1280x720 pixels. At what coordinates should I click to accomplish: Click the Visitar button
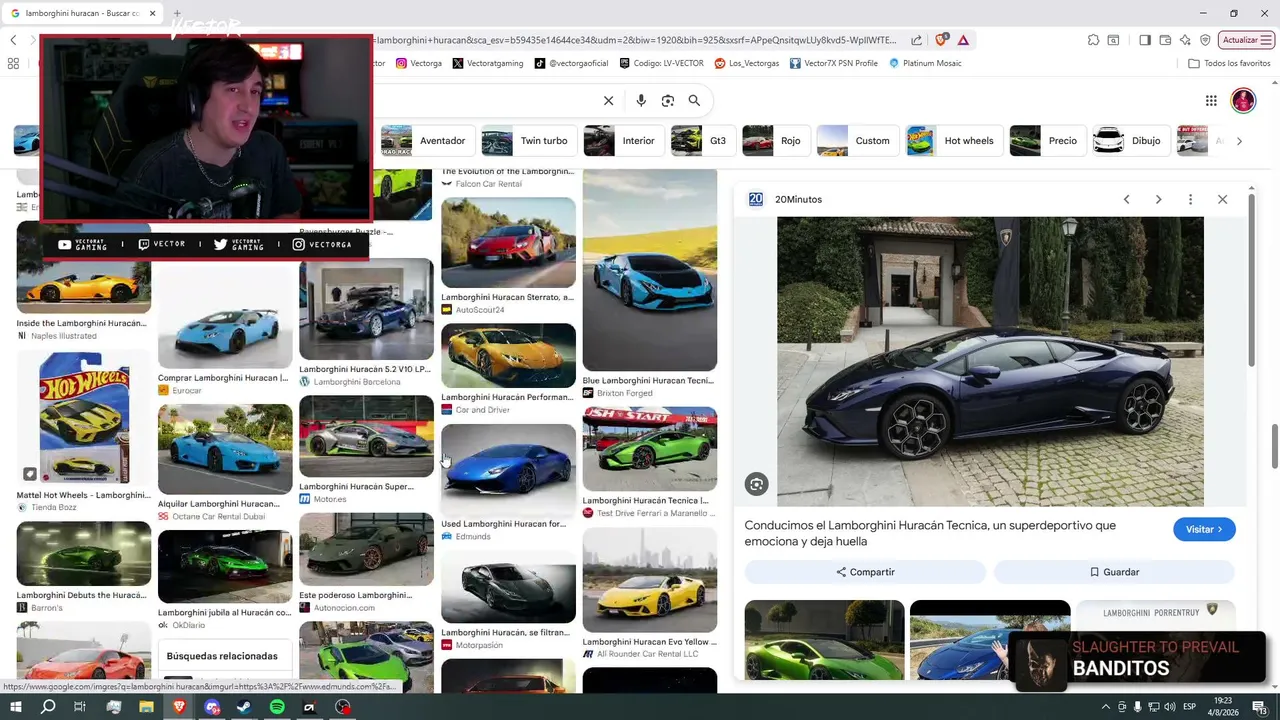pyautogui.click(x=1204, y=529)
